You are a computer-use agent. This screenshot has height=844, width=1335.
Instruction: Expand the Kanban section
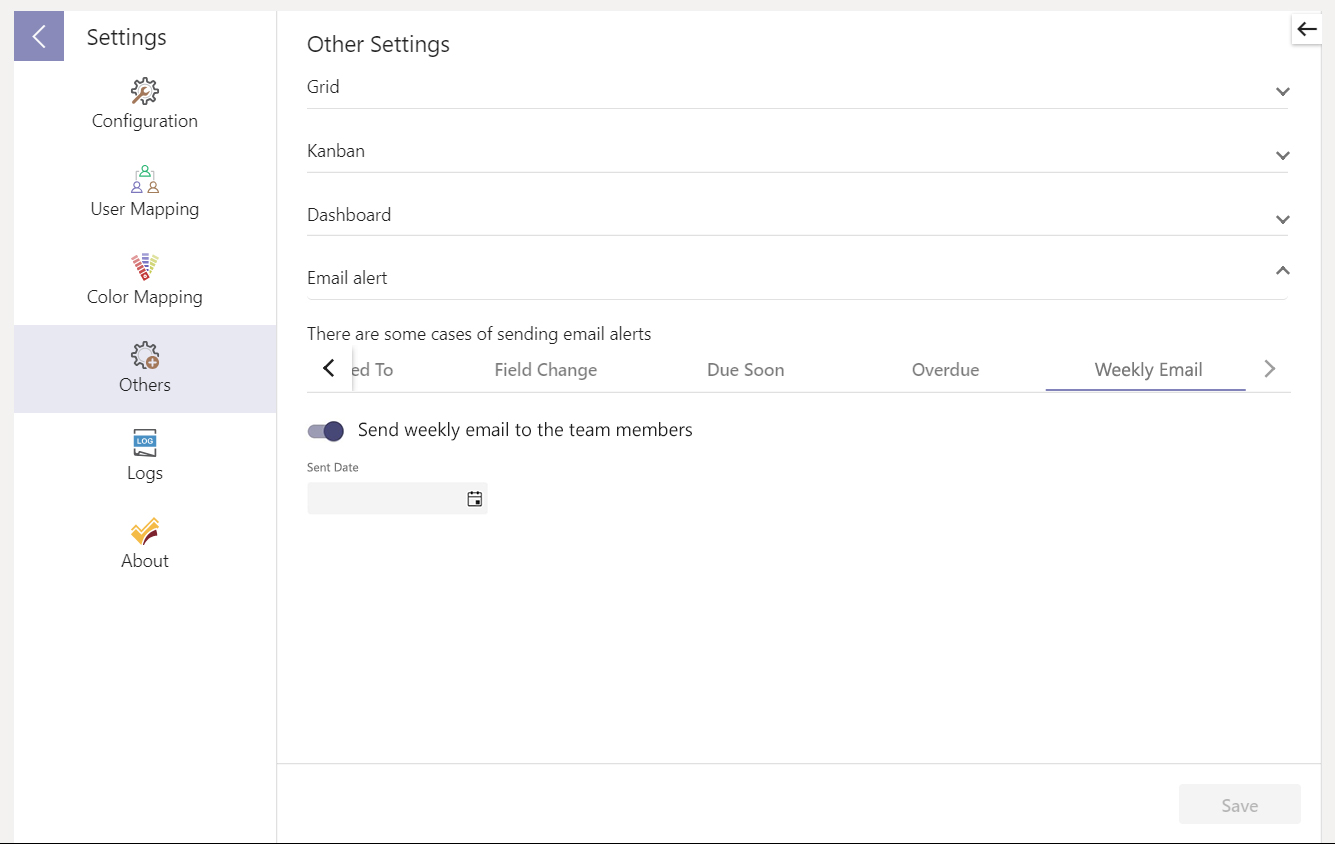click(1283, 156)
